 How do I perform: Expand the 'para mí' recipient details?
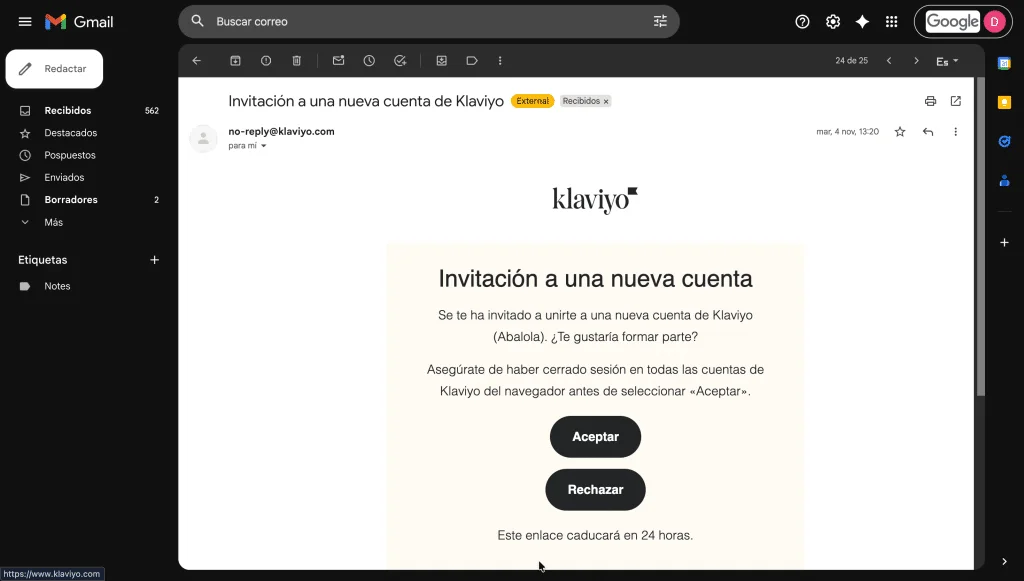[x=264, y=146]
